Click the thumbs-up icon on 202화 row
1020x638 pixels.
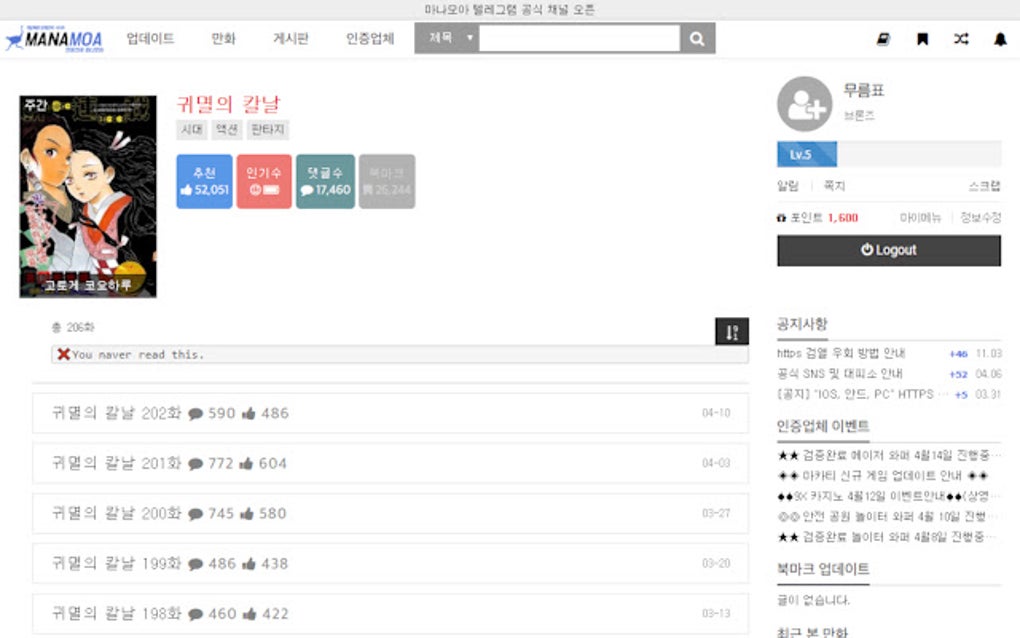point(248,414)
